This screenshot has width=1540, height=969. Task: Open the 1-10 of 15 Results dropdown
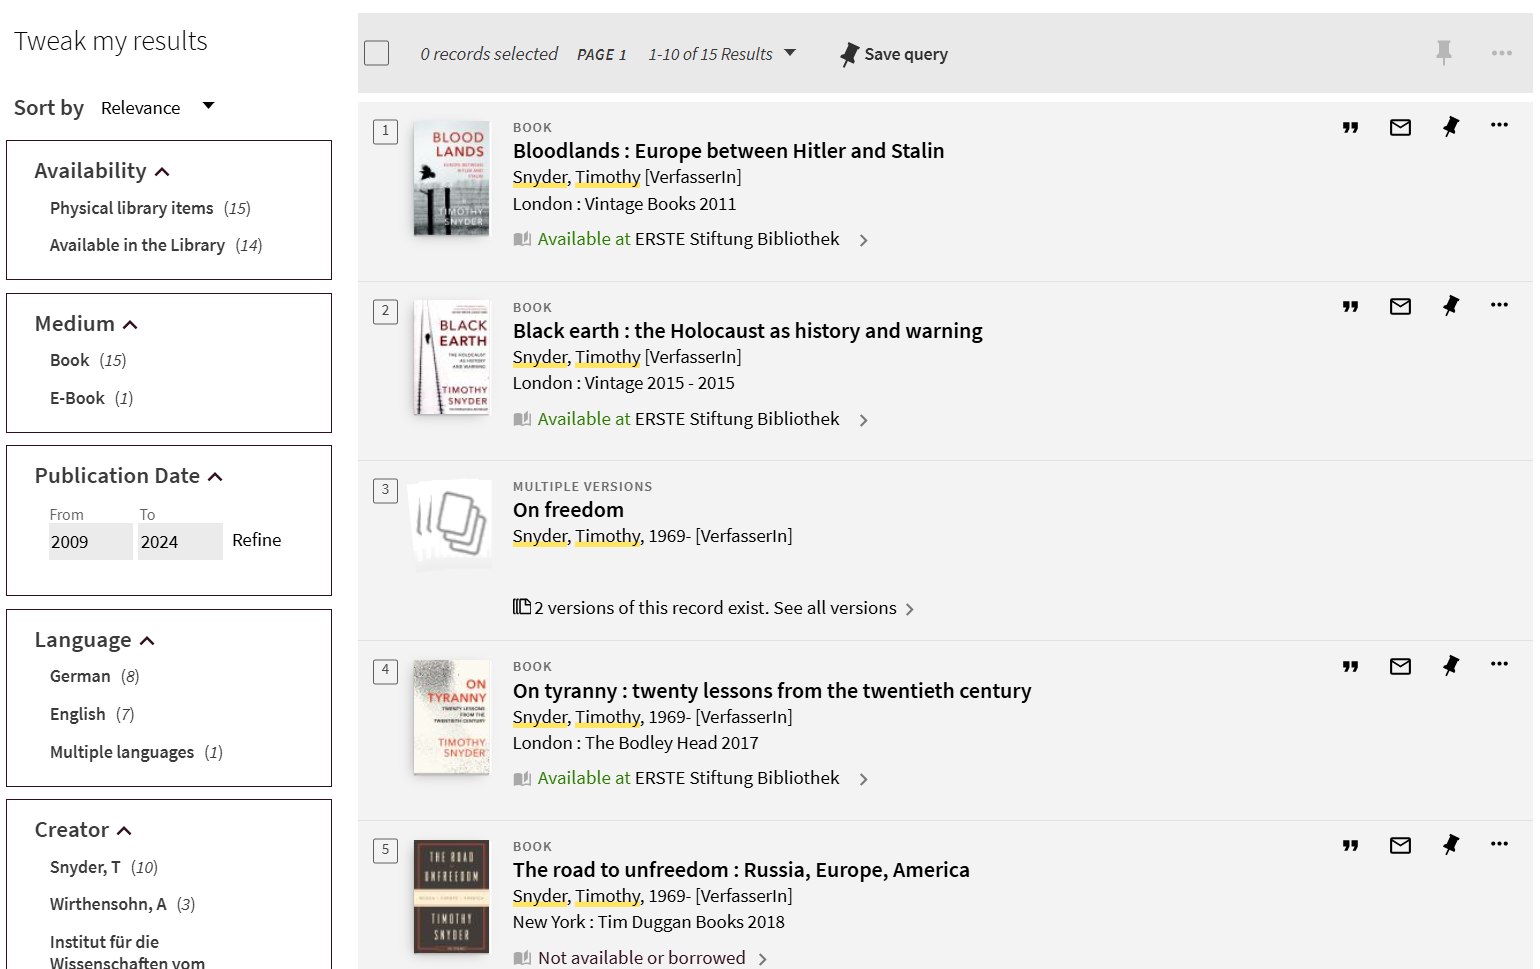pos(722,54)
